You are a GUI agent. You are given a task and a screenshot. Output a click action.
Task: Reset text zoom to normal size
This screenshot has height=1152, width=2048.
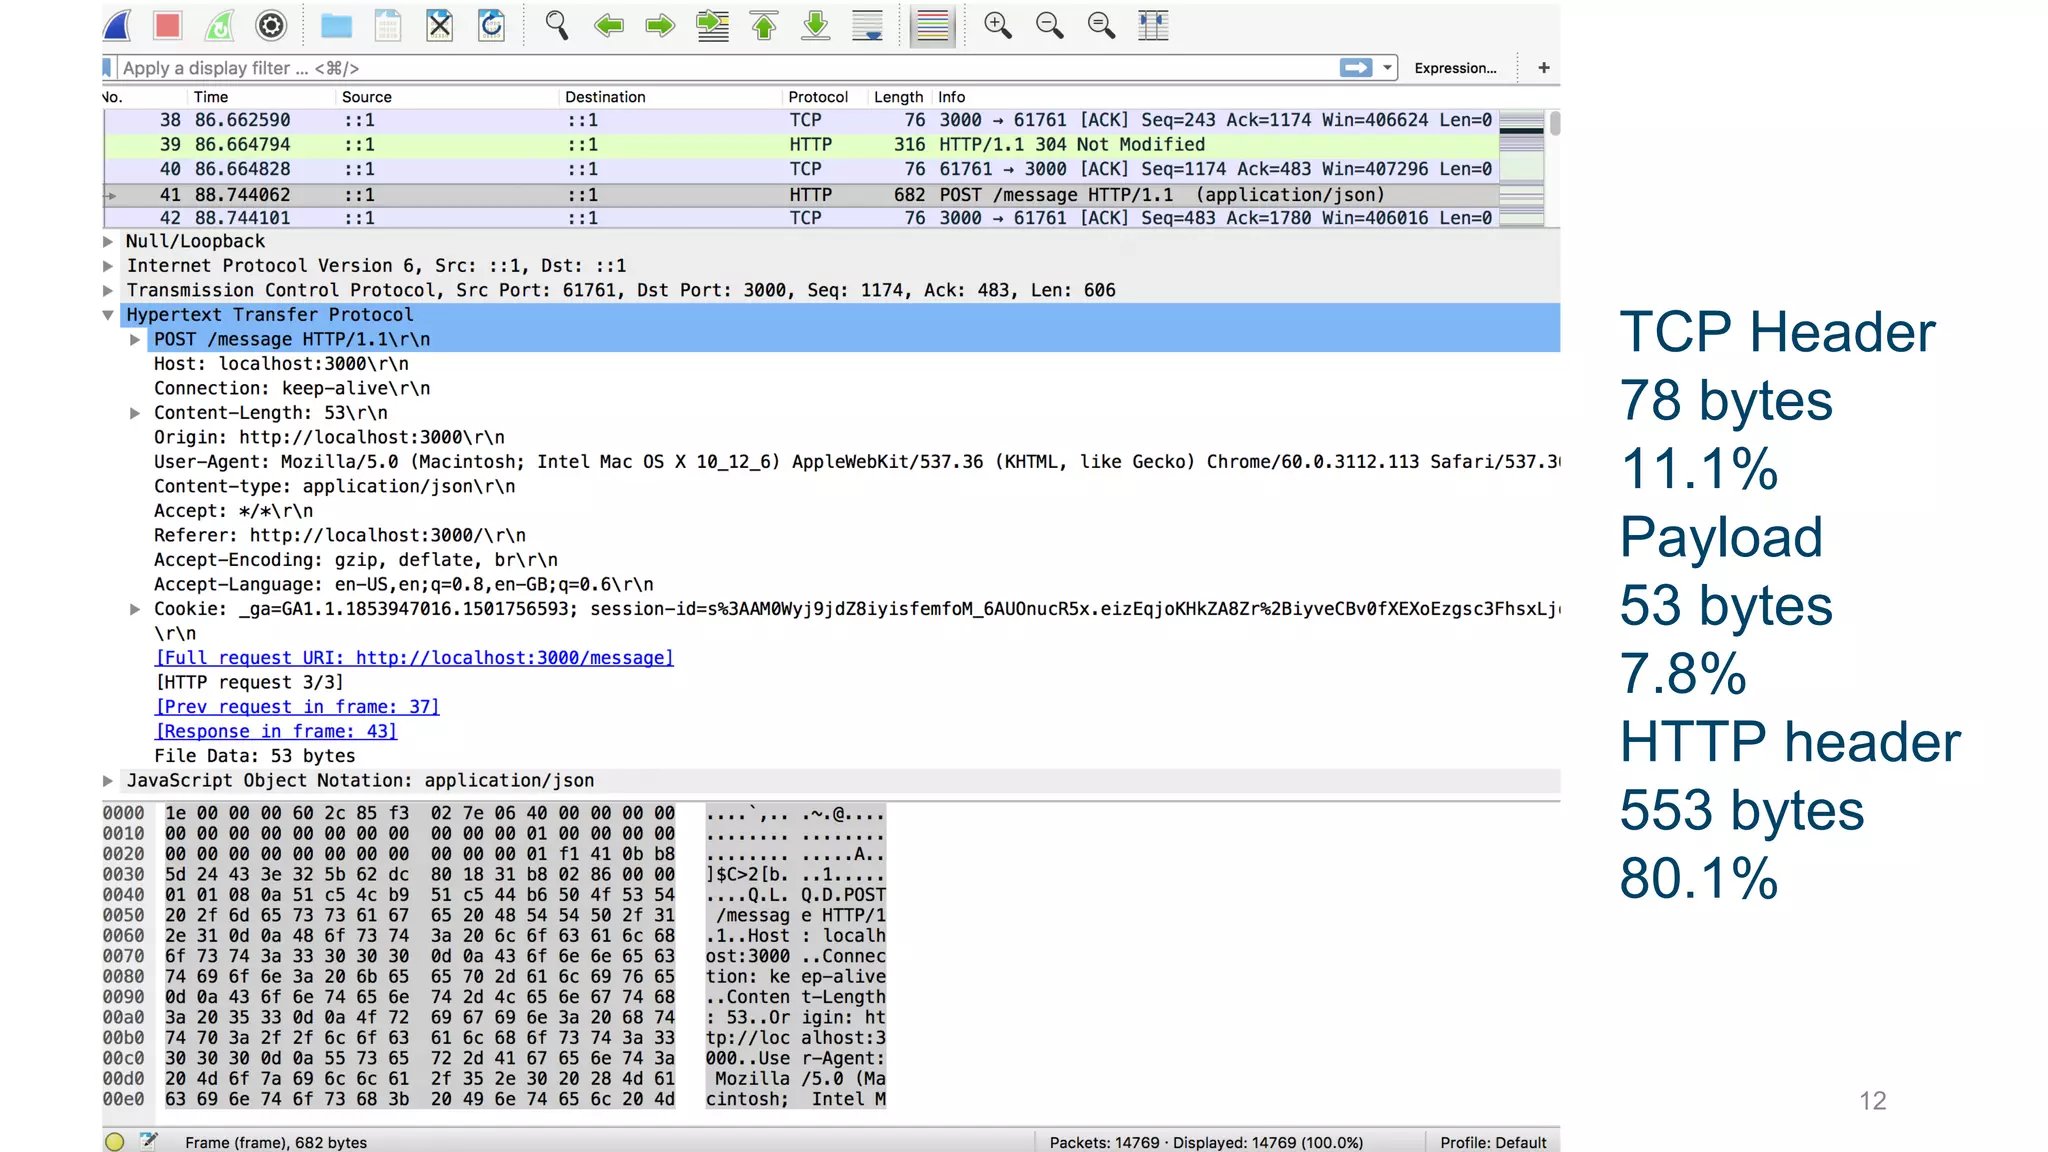coord(1101,25)
